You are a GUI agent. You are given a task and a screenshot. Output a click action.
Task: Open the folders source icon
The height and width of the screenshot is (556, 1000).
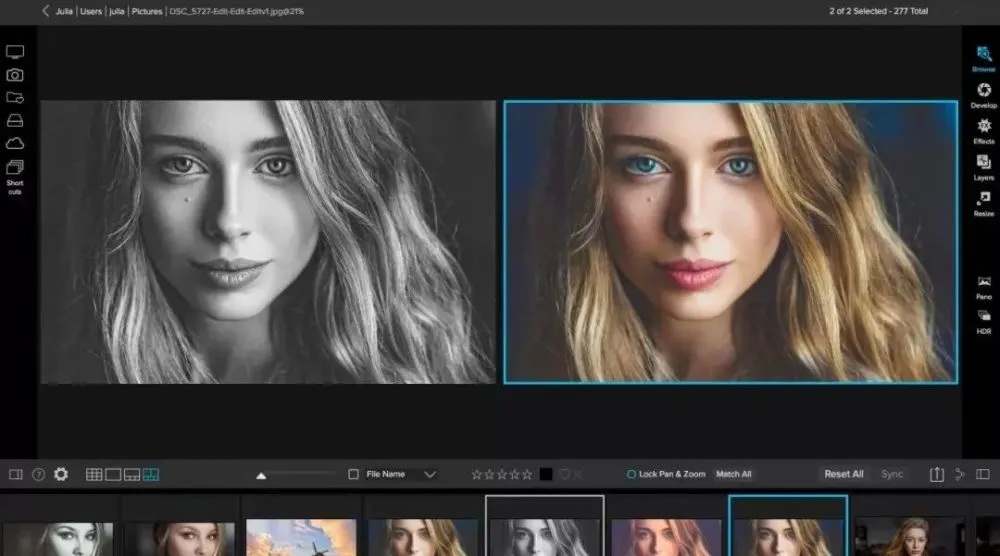15,98
